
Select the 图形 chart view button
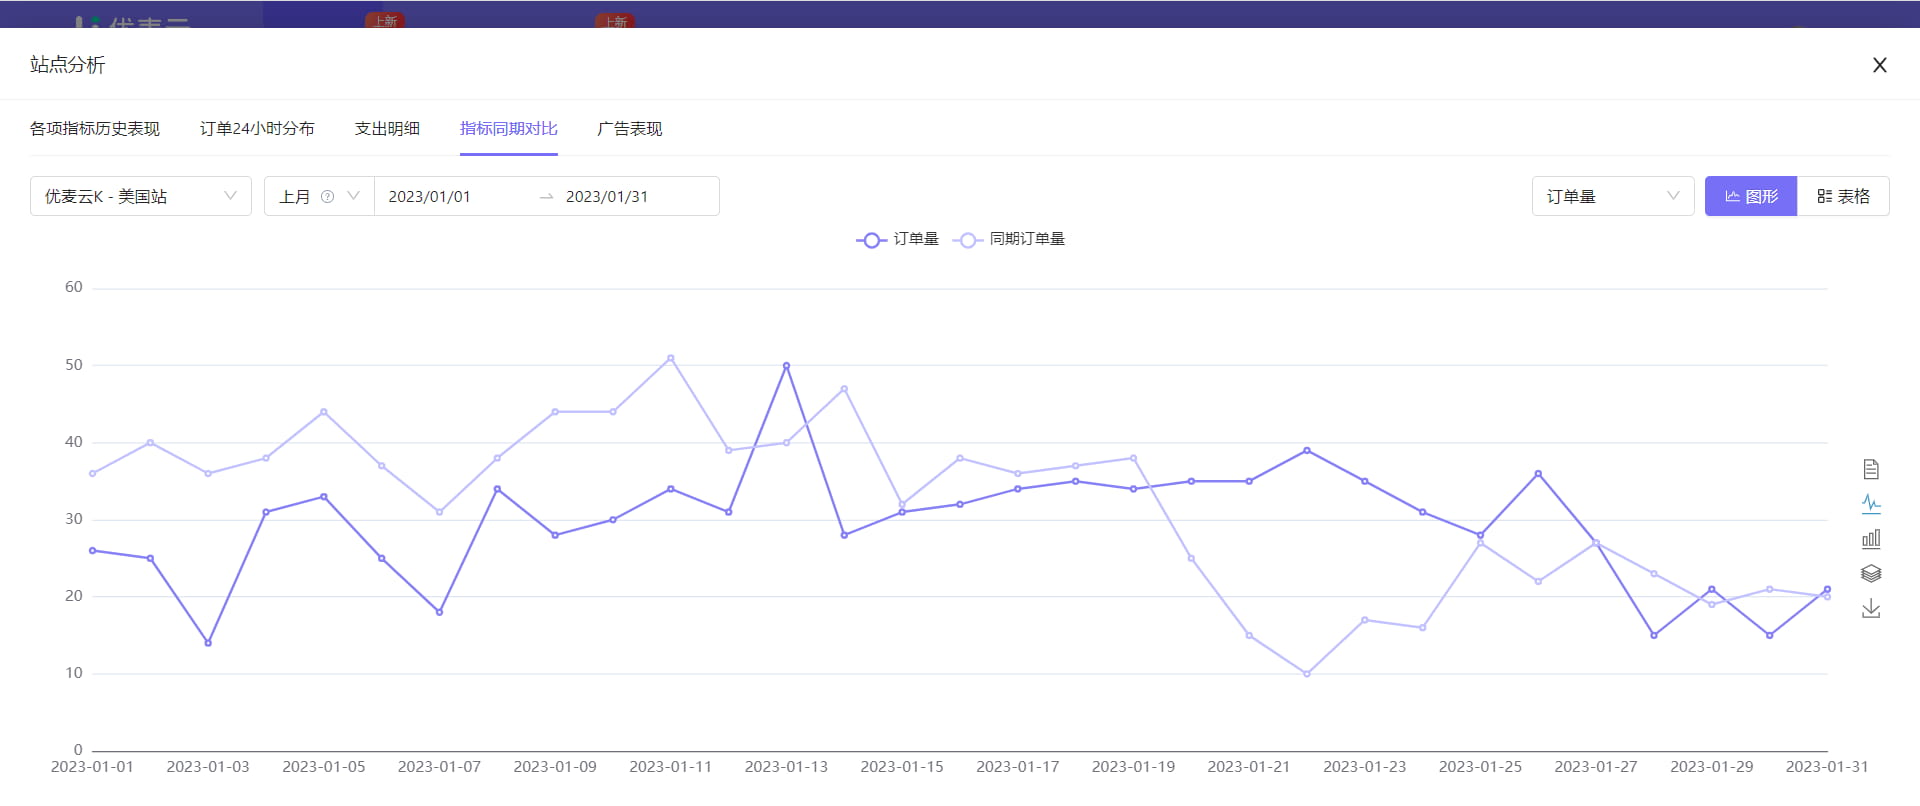tap(1751, 196)
